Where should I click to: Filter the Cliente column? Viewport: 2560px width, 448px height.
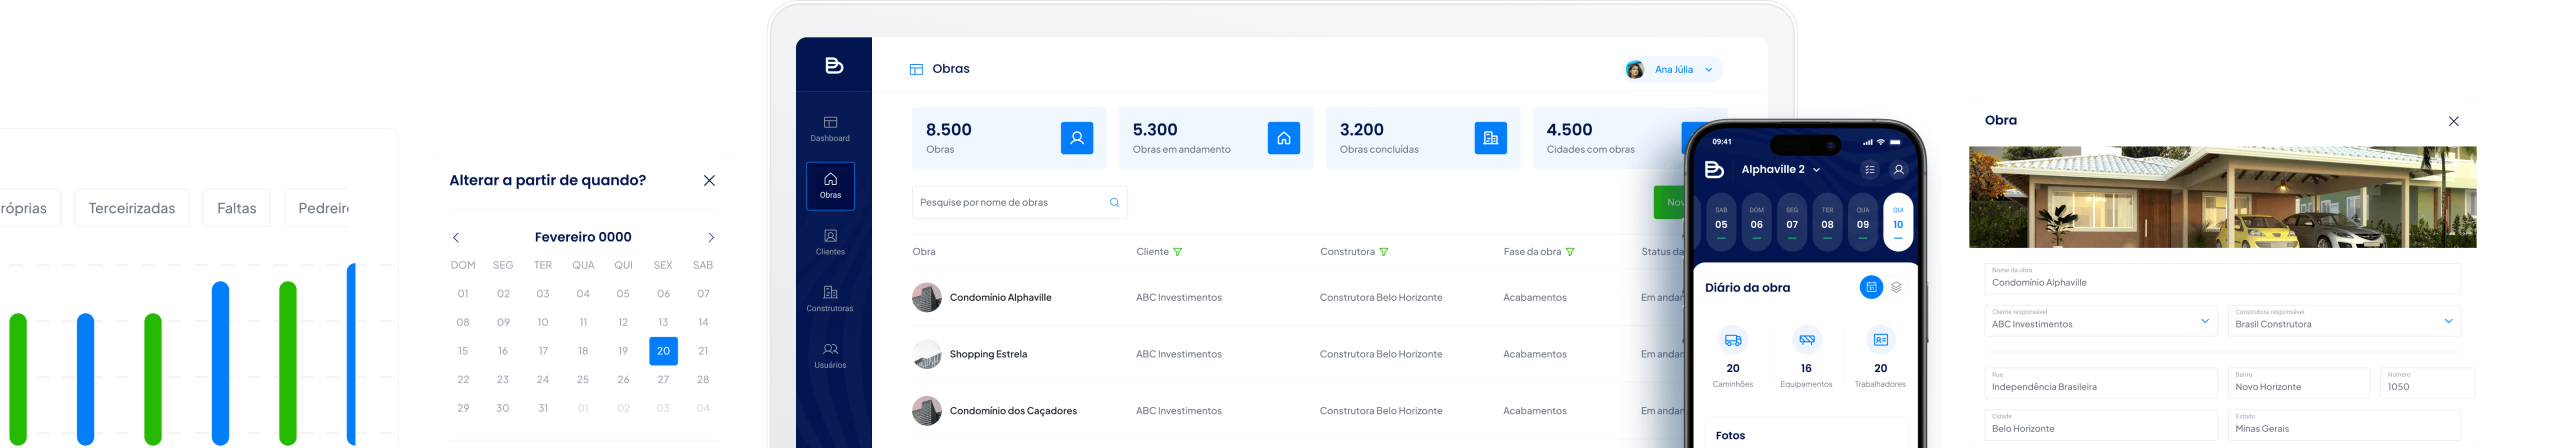pos(1177,252)
